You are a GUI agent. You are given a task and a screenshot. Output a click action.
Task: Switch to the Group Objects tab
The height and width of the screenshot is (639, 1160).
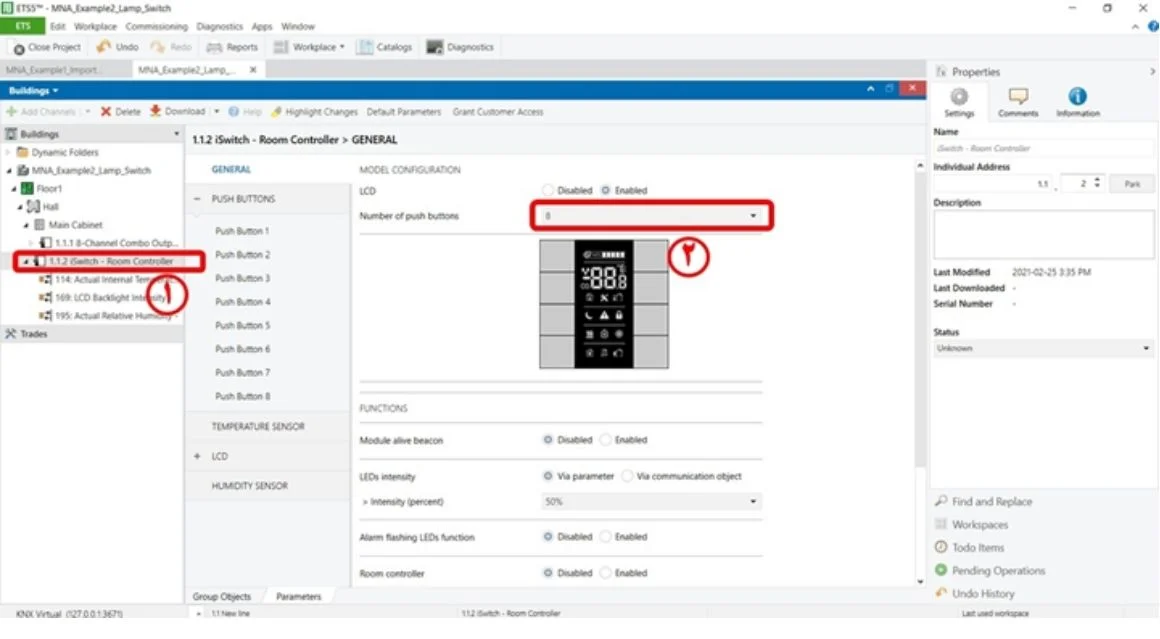(x=222, y=596)
